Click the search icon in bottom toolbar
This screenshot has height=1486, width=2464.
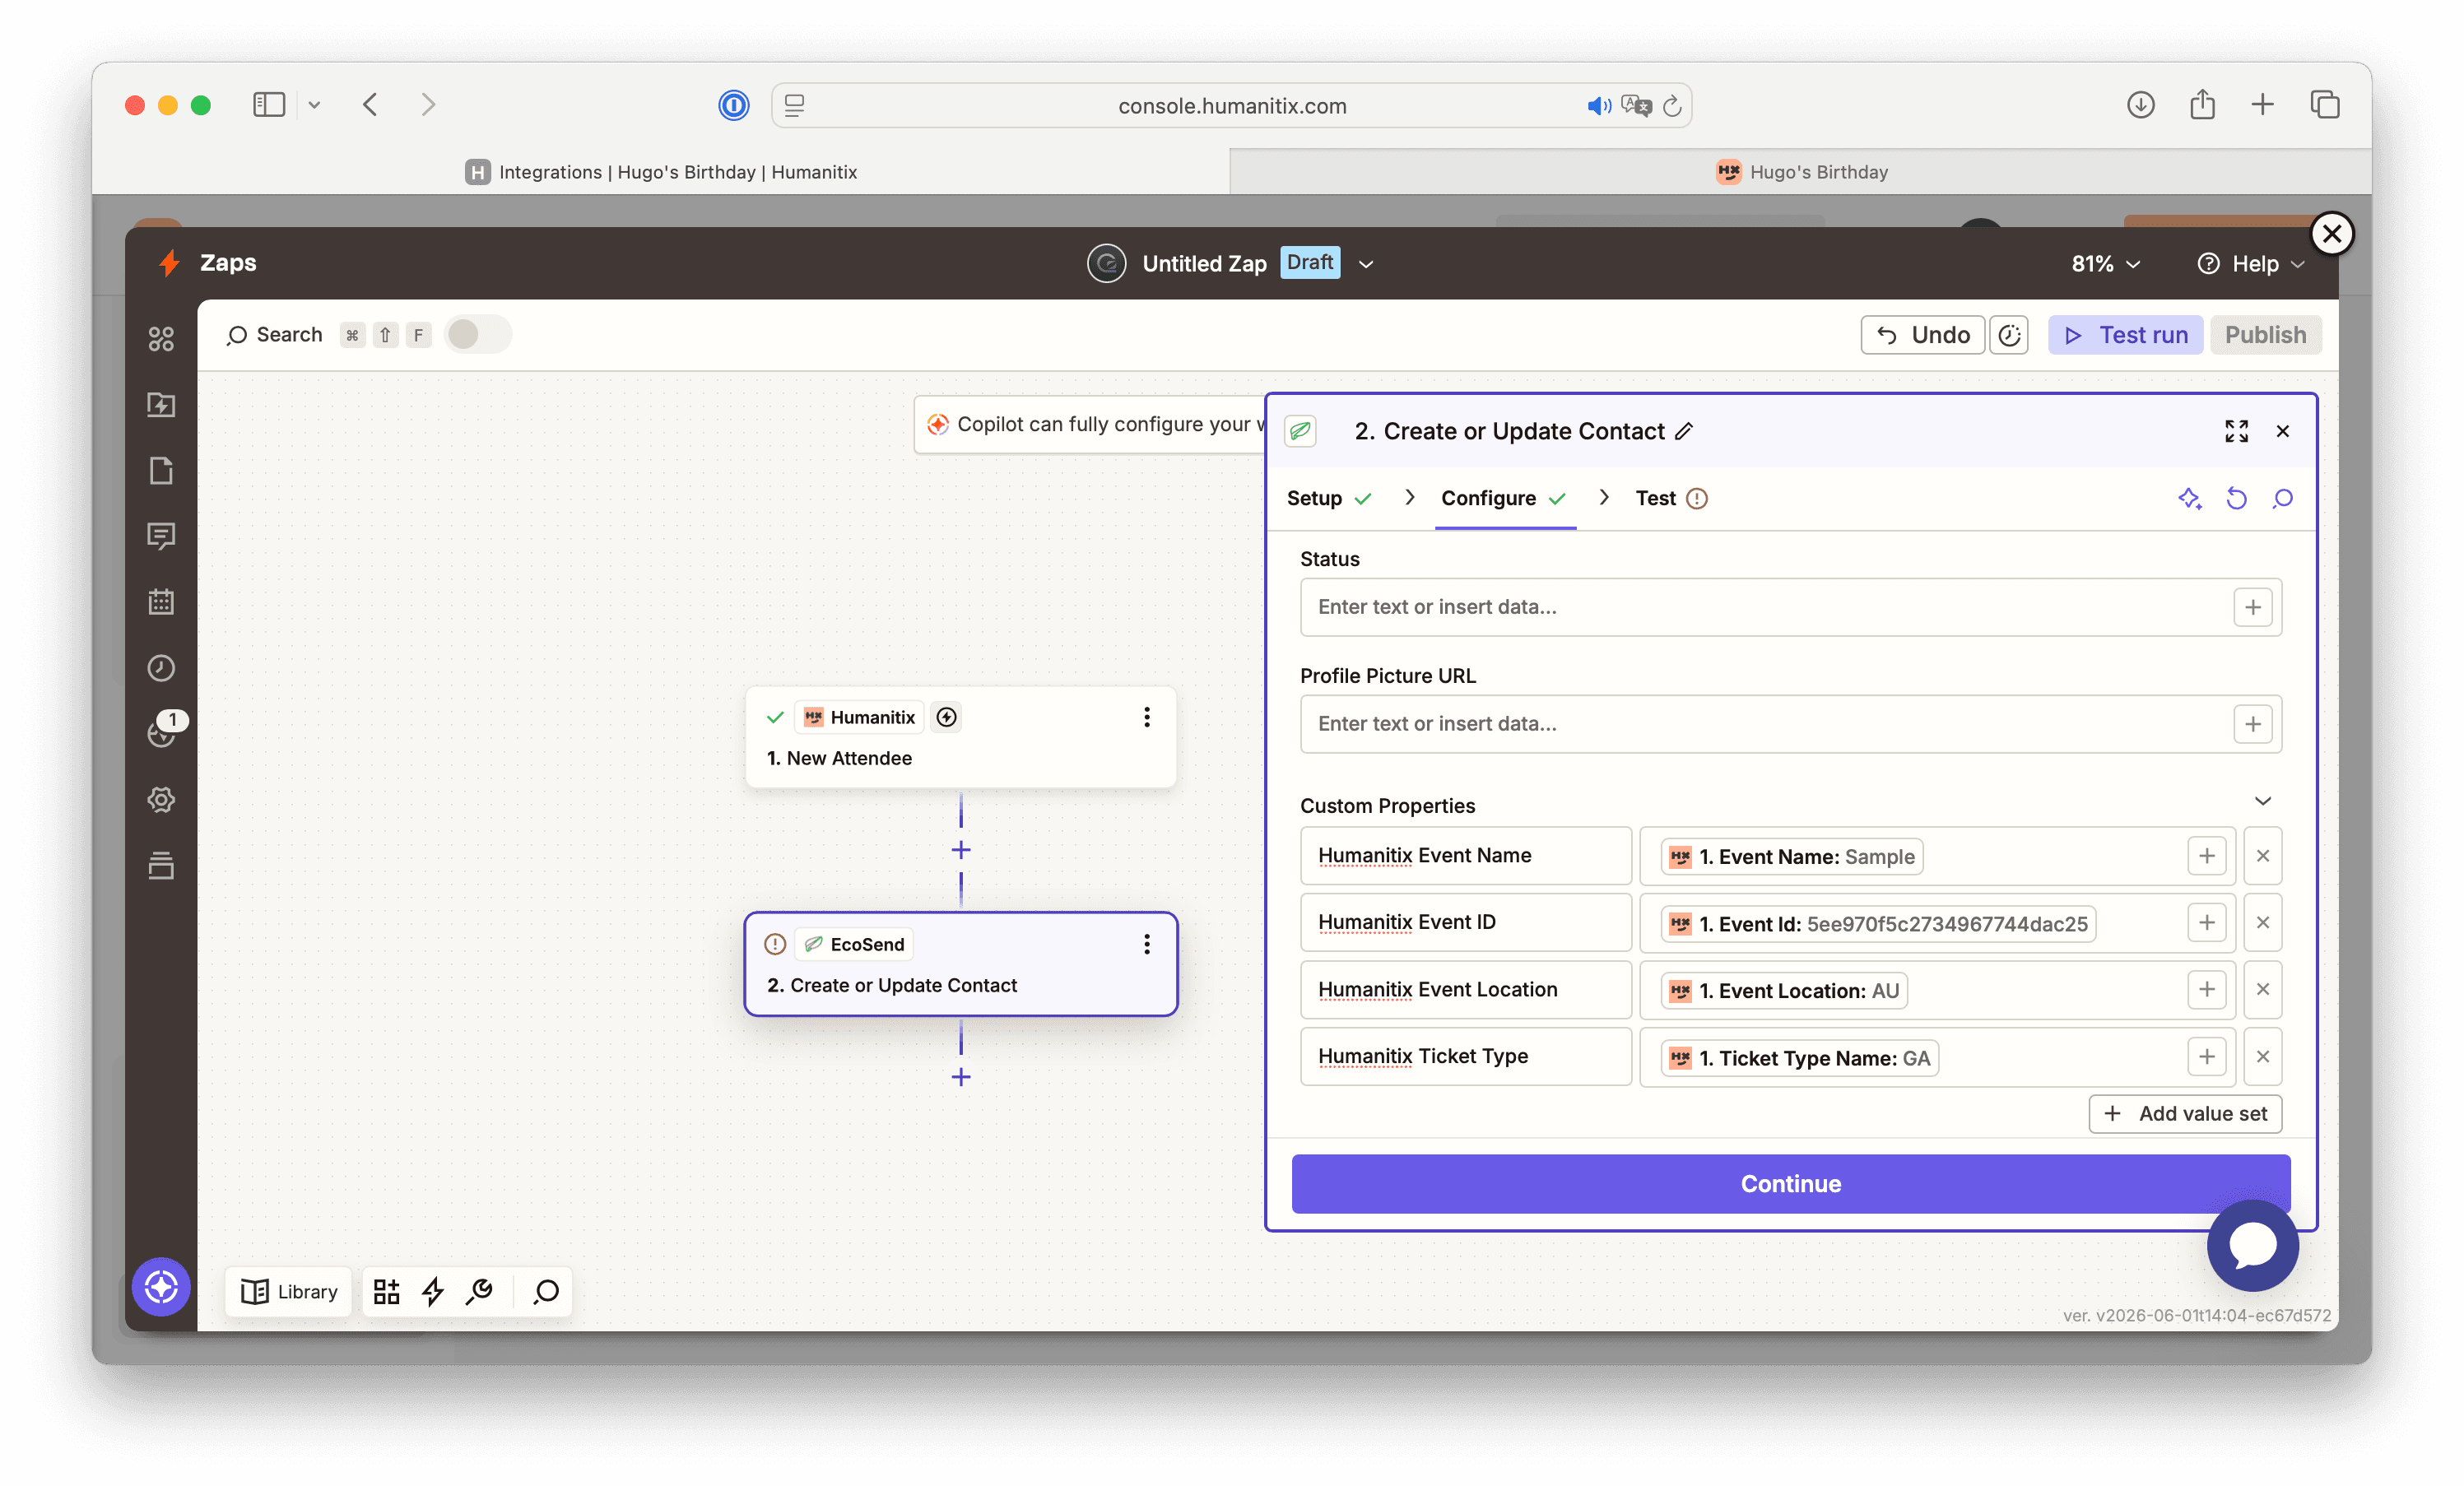tap(546, 1291)
